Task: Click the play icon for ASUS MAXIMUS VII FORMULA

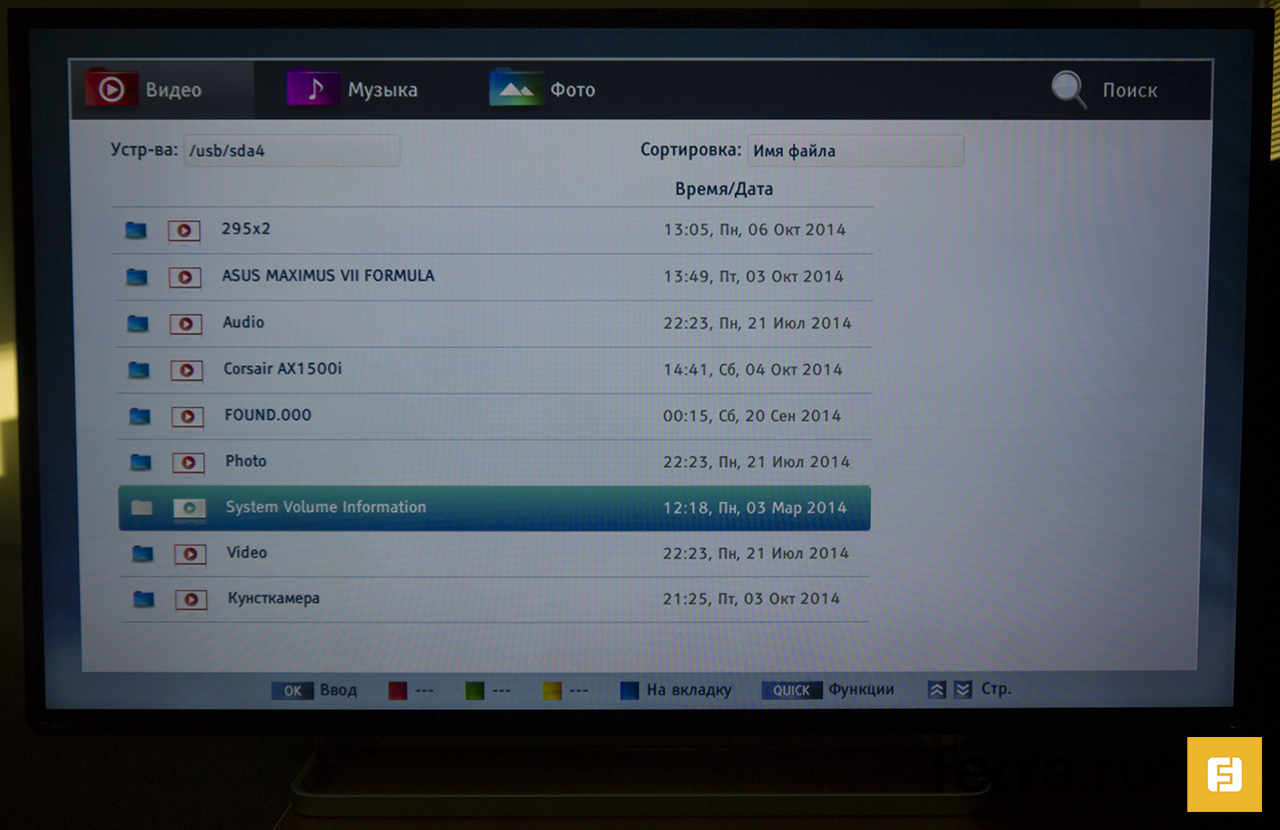Action: click(x=185, y=277)
